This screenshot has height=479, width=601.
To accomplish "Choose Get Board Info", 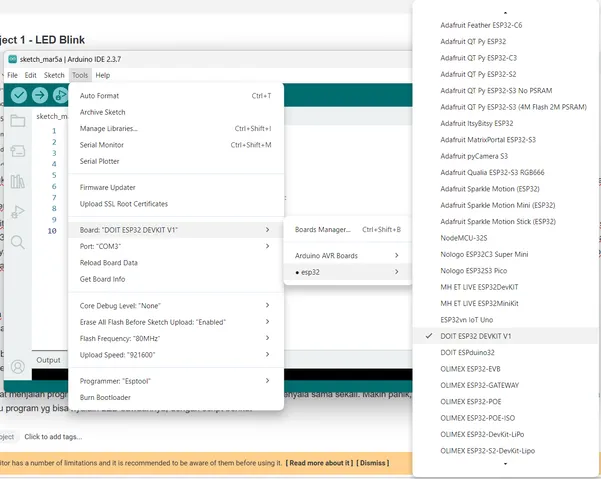I will click(176, 279).
